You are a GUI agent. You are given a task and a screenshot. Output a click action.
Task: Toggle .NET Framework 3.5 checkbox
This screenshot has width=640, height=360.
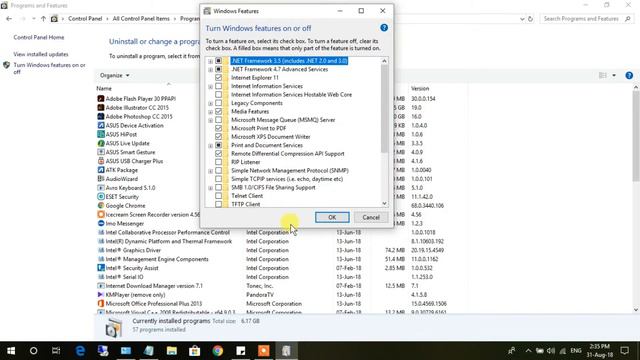218,61
